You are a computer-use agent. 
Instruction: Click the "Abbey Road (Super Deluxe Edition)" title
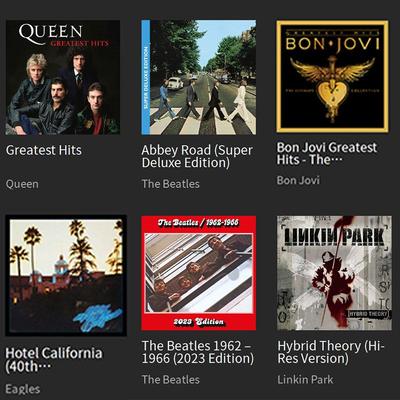[x=197, y=156]
